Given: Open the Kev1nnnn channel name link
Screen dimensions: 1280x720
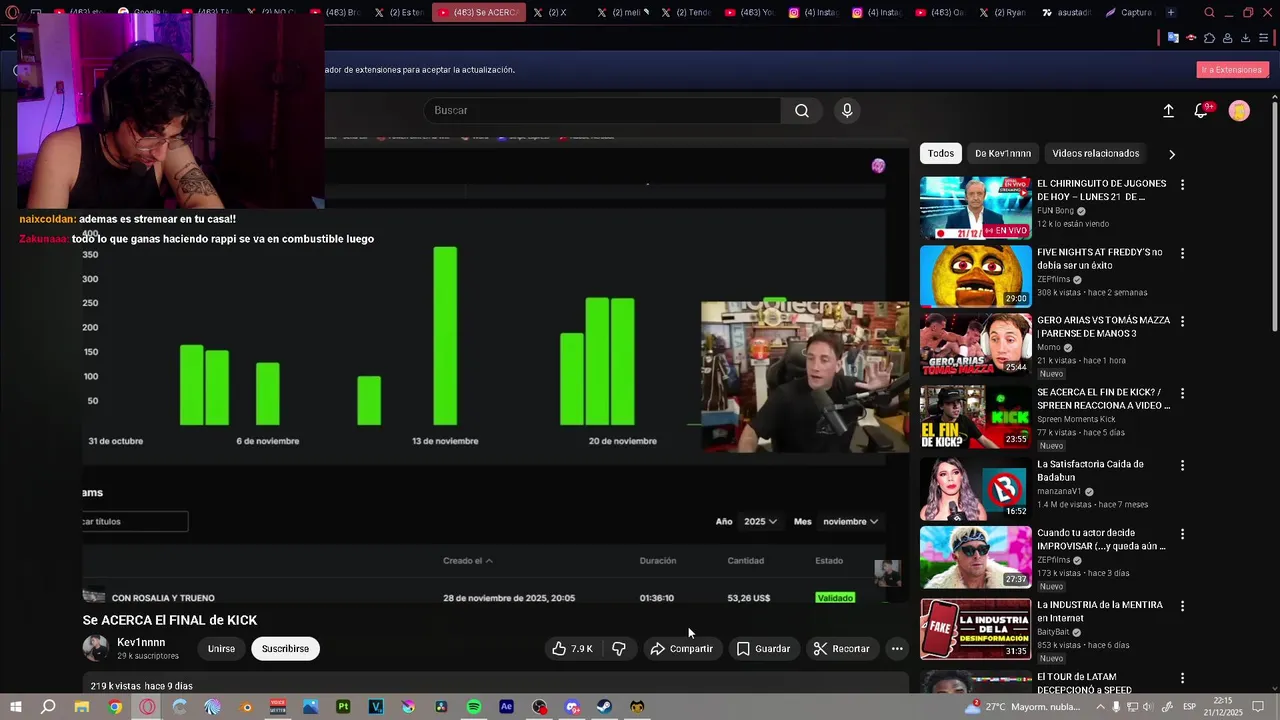Looking at the screenshot, I should (141, 643).
